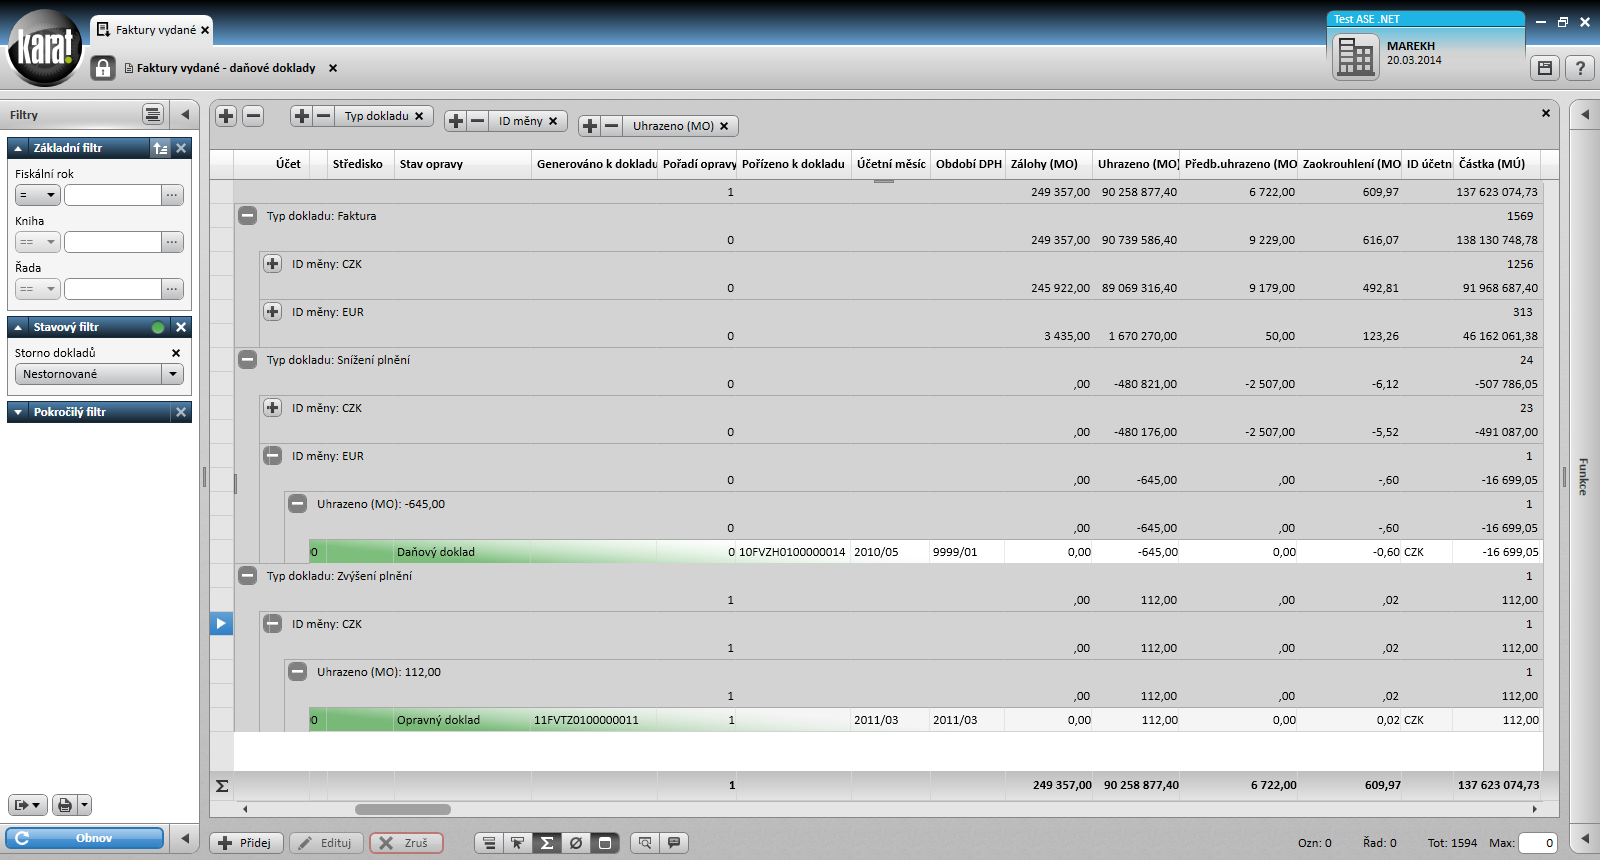
Task: Toggle the green Stavový filtr indicator
Action: [x=158, y=327]
